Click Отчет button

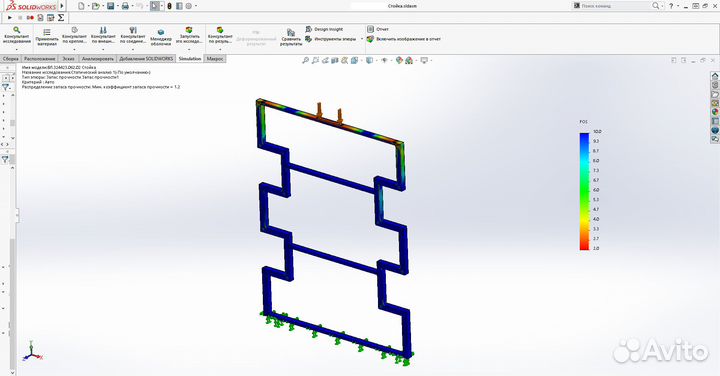[377, 29]
